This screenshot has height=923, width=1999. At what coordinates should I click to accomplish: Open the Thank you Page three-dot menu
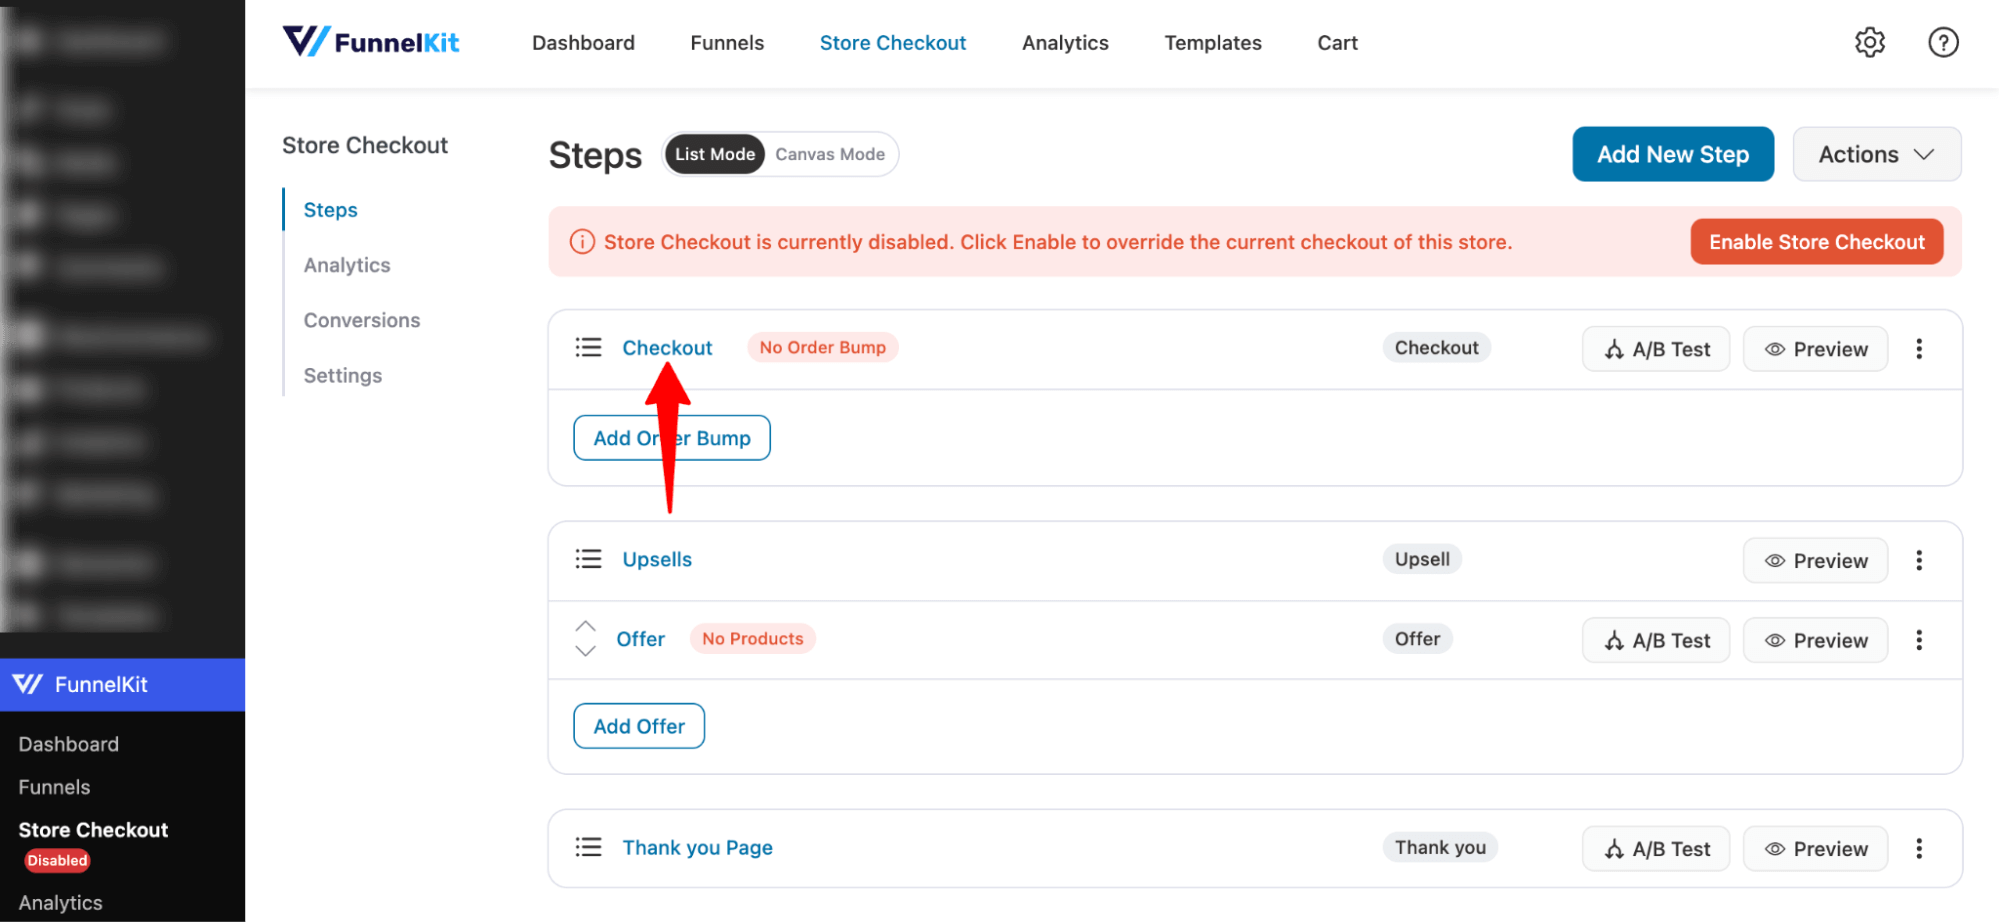1918,849
